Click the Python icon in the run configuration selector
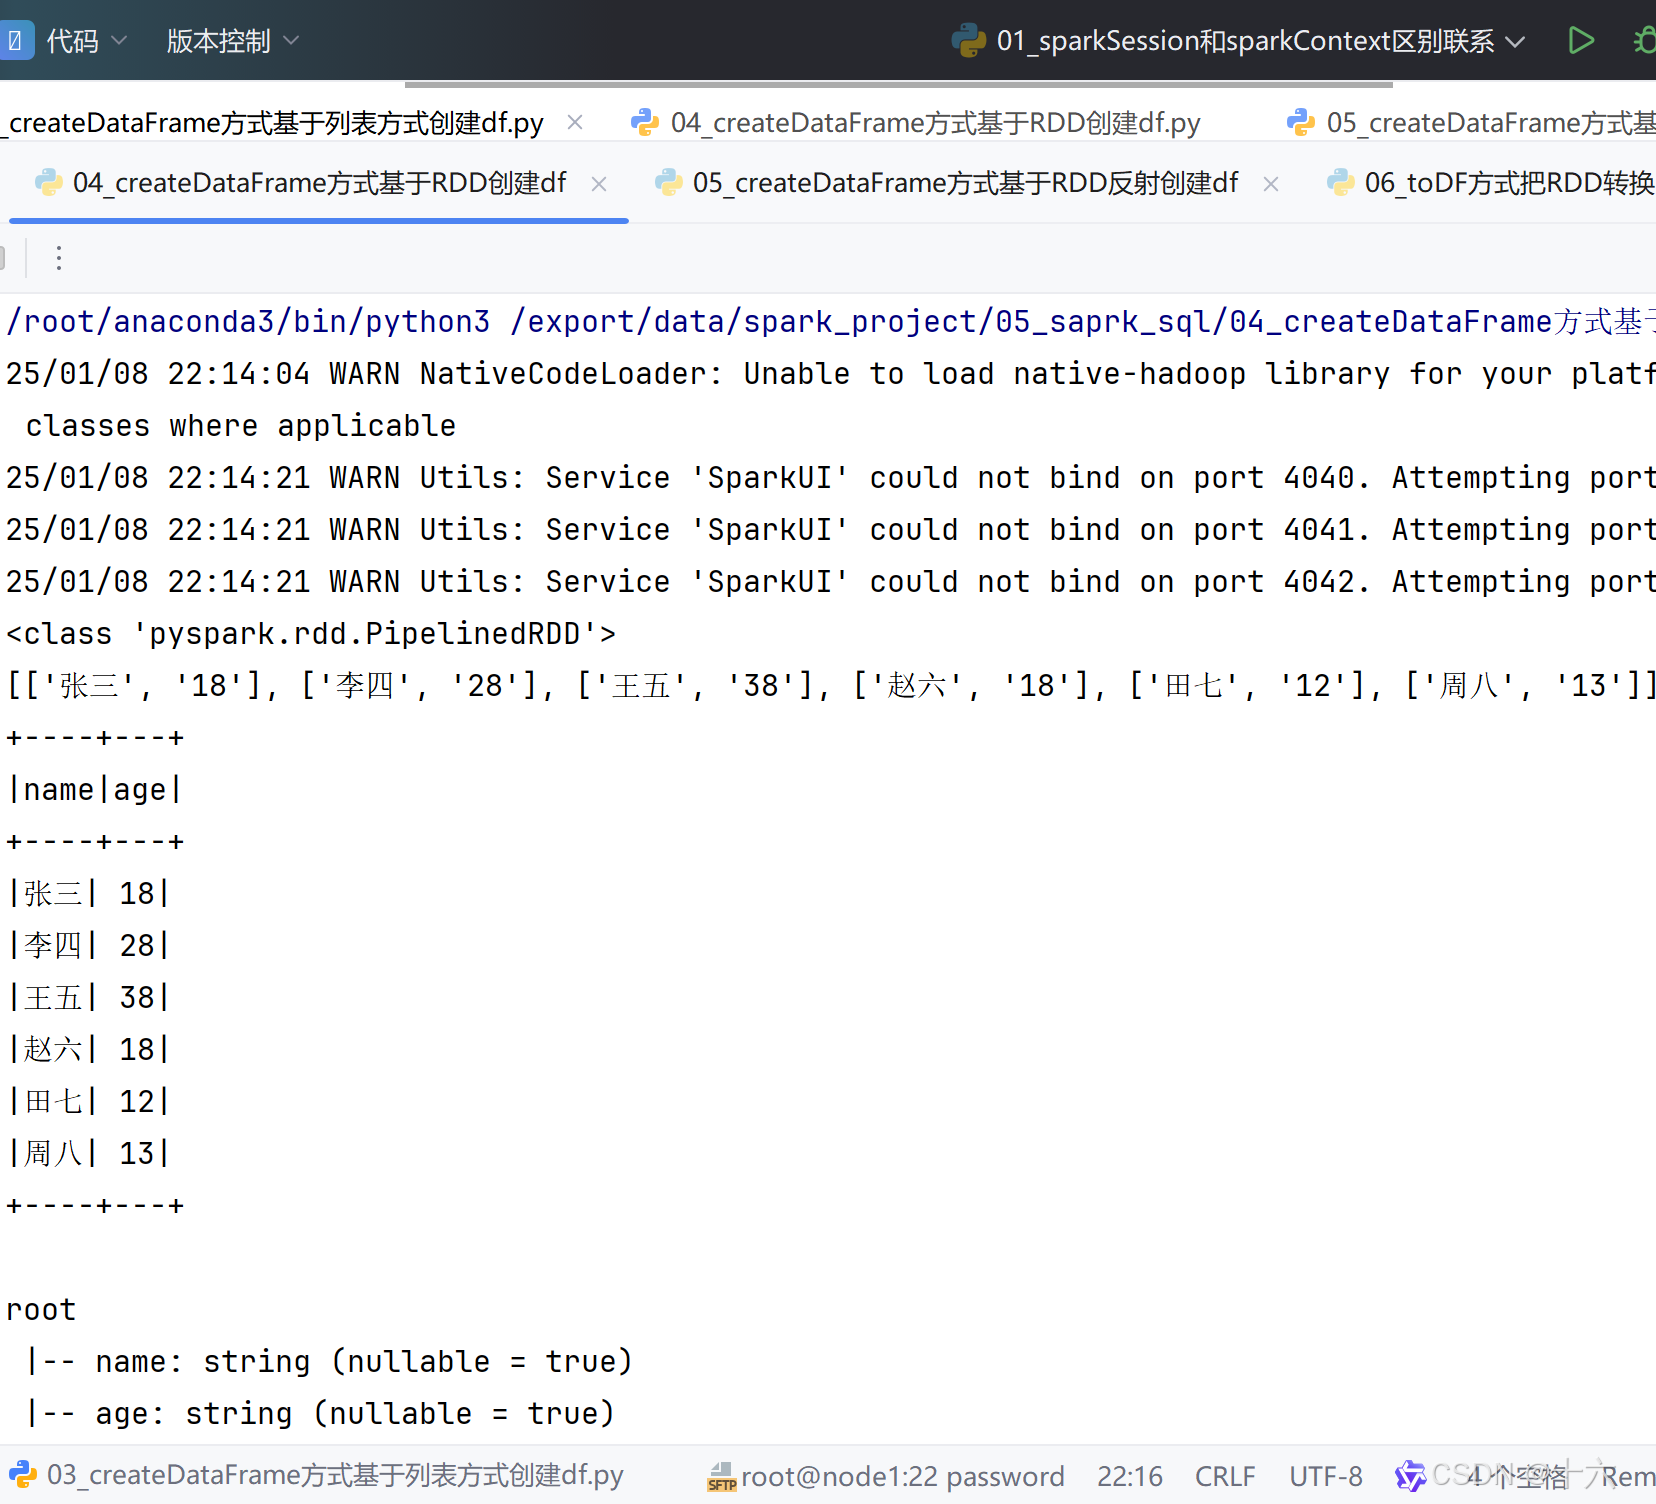The height and width of the screenshot is (1504, 1656). pyautogui.click(x=968, y=41)
